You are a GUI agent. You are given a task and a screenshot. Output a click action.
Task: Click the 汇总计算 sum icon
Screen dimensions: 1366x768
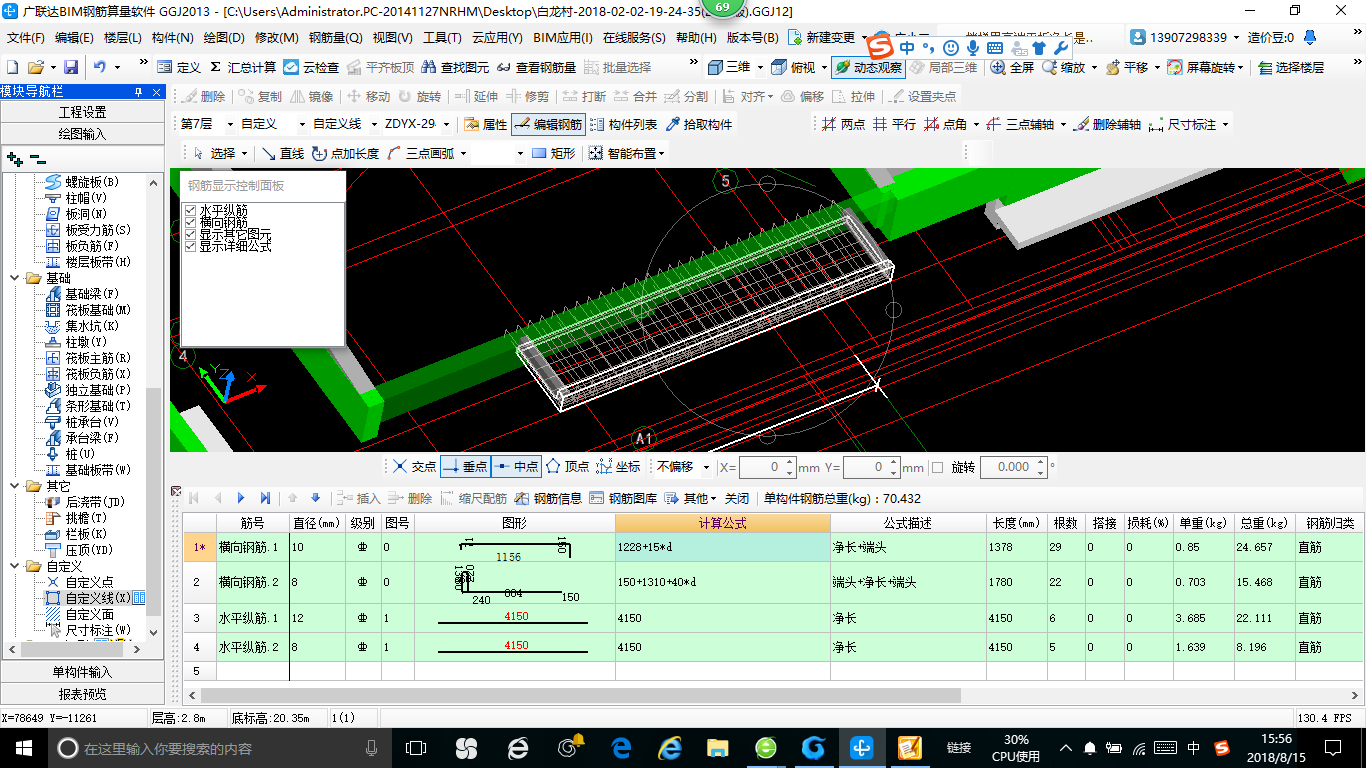coord(243,67)
